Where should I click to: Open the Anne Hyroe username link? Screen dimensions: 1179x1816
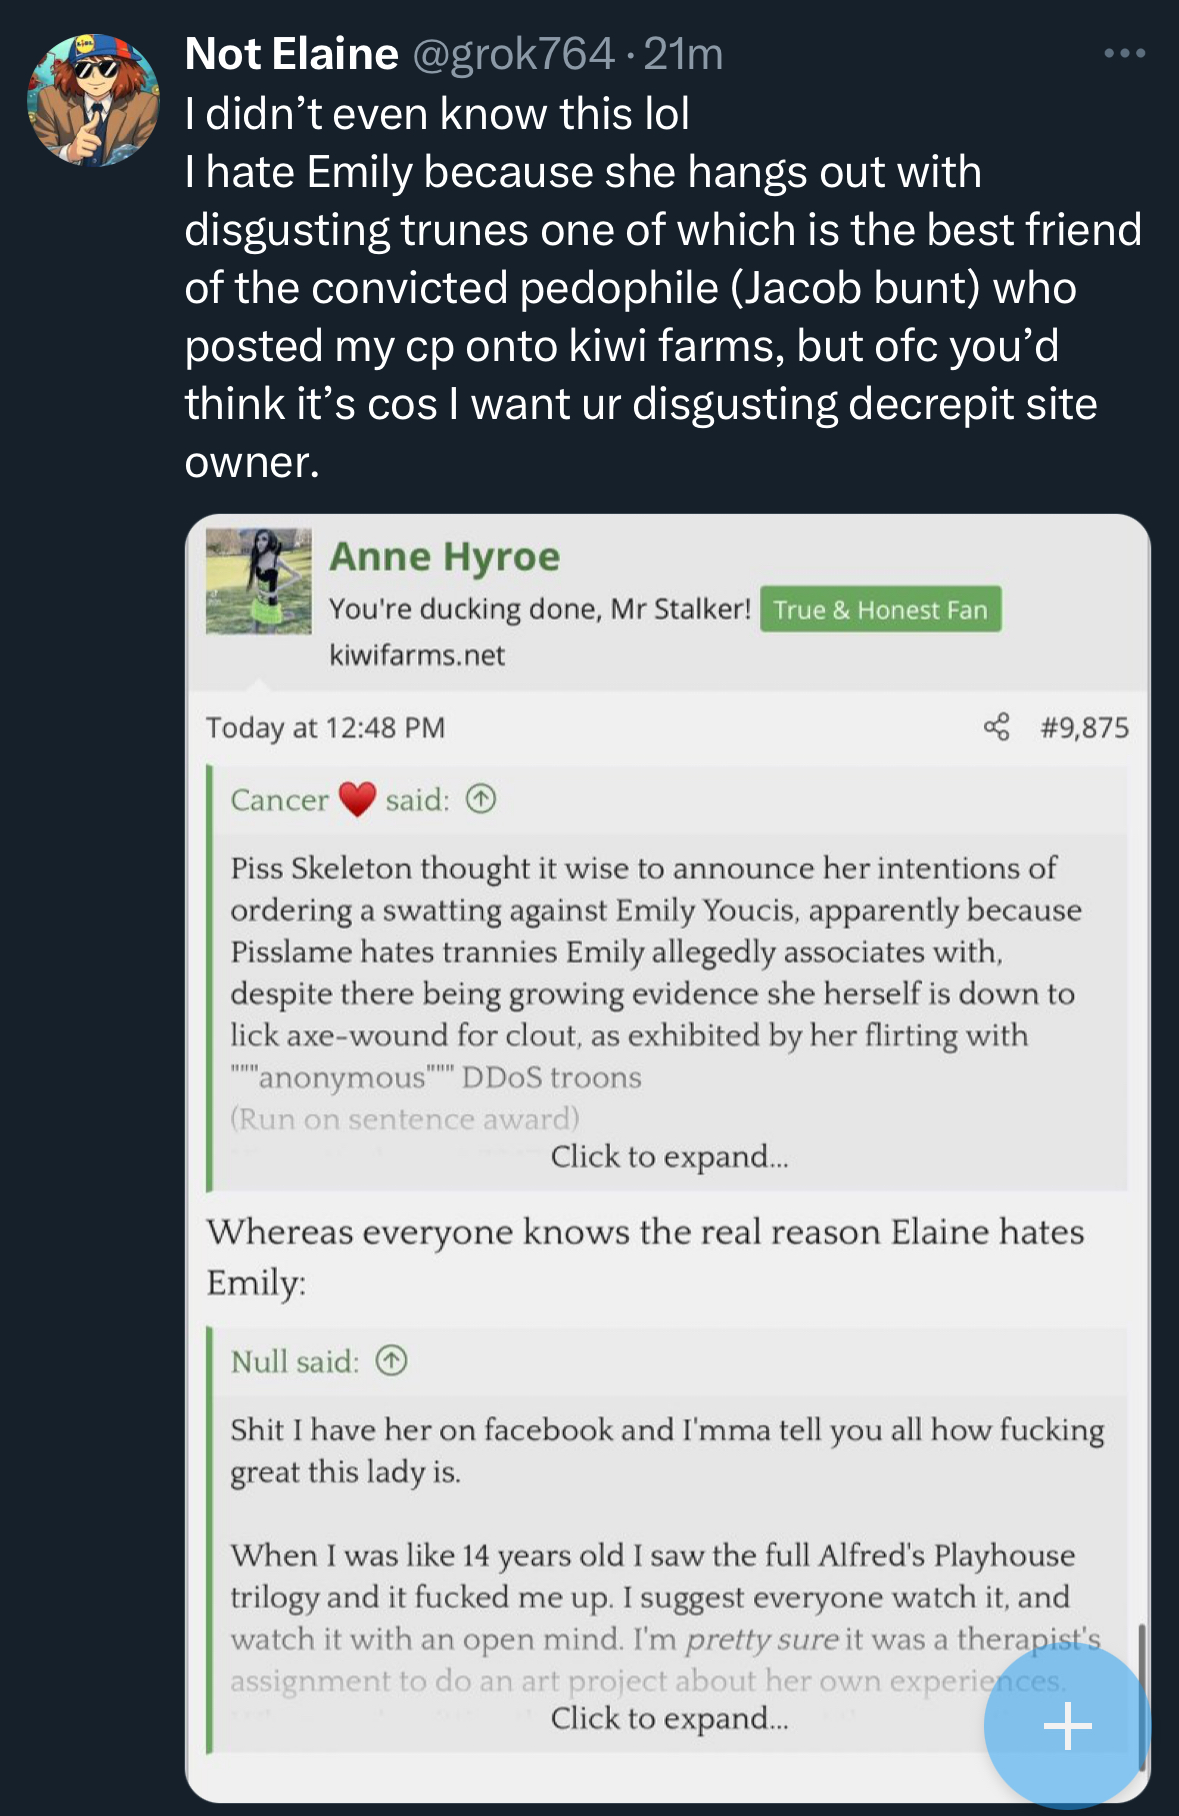click(x=445, y=557)
